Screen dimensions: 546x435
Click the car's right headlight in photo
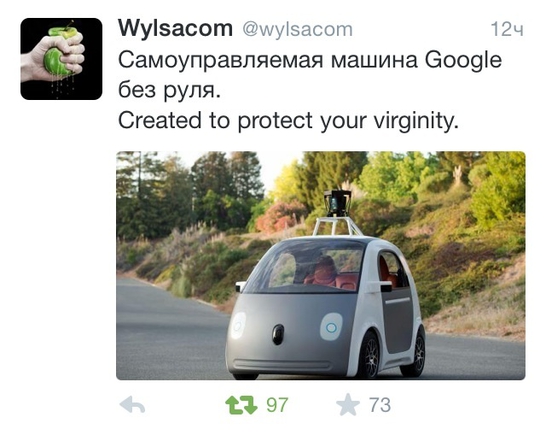coord(331,327)
